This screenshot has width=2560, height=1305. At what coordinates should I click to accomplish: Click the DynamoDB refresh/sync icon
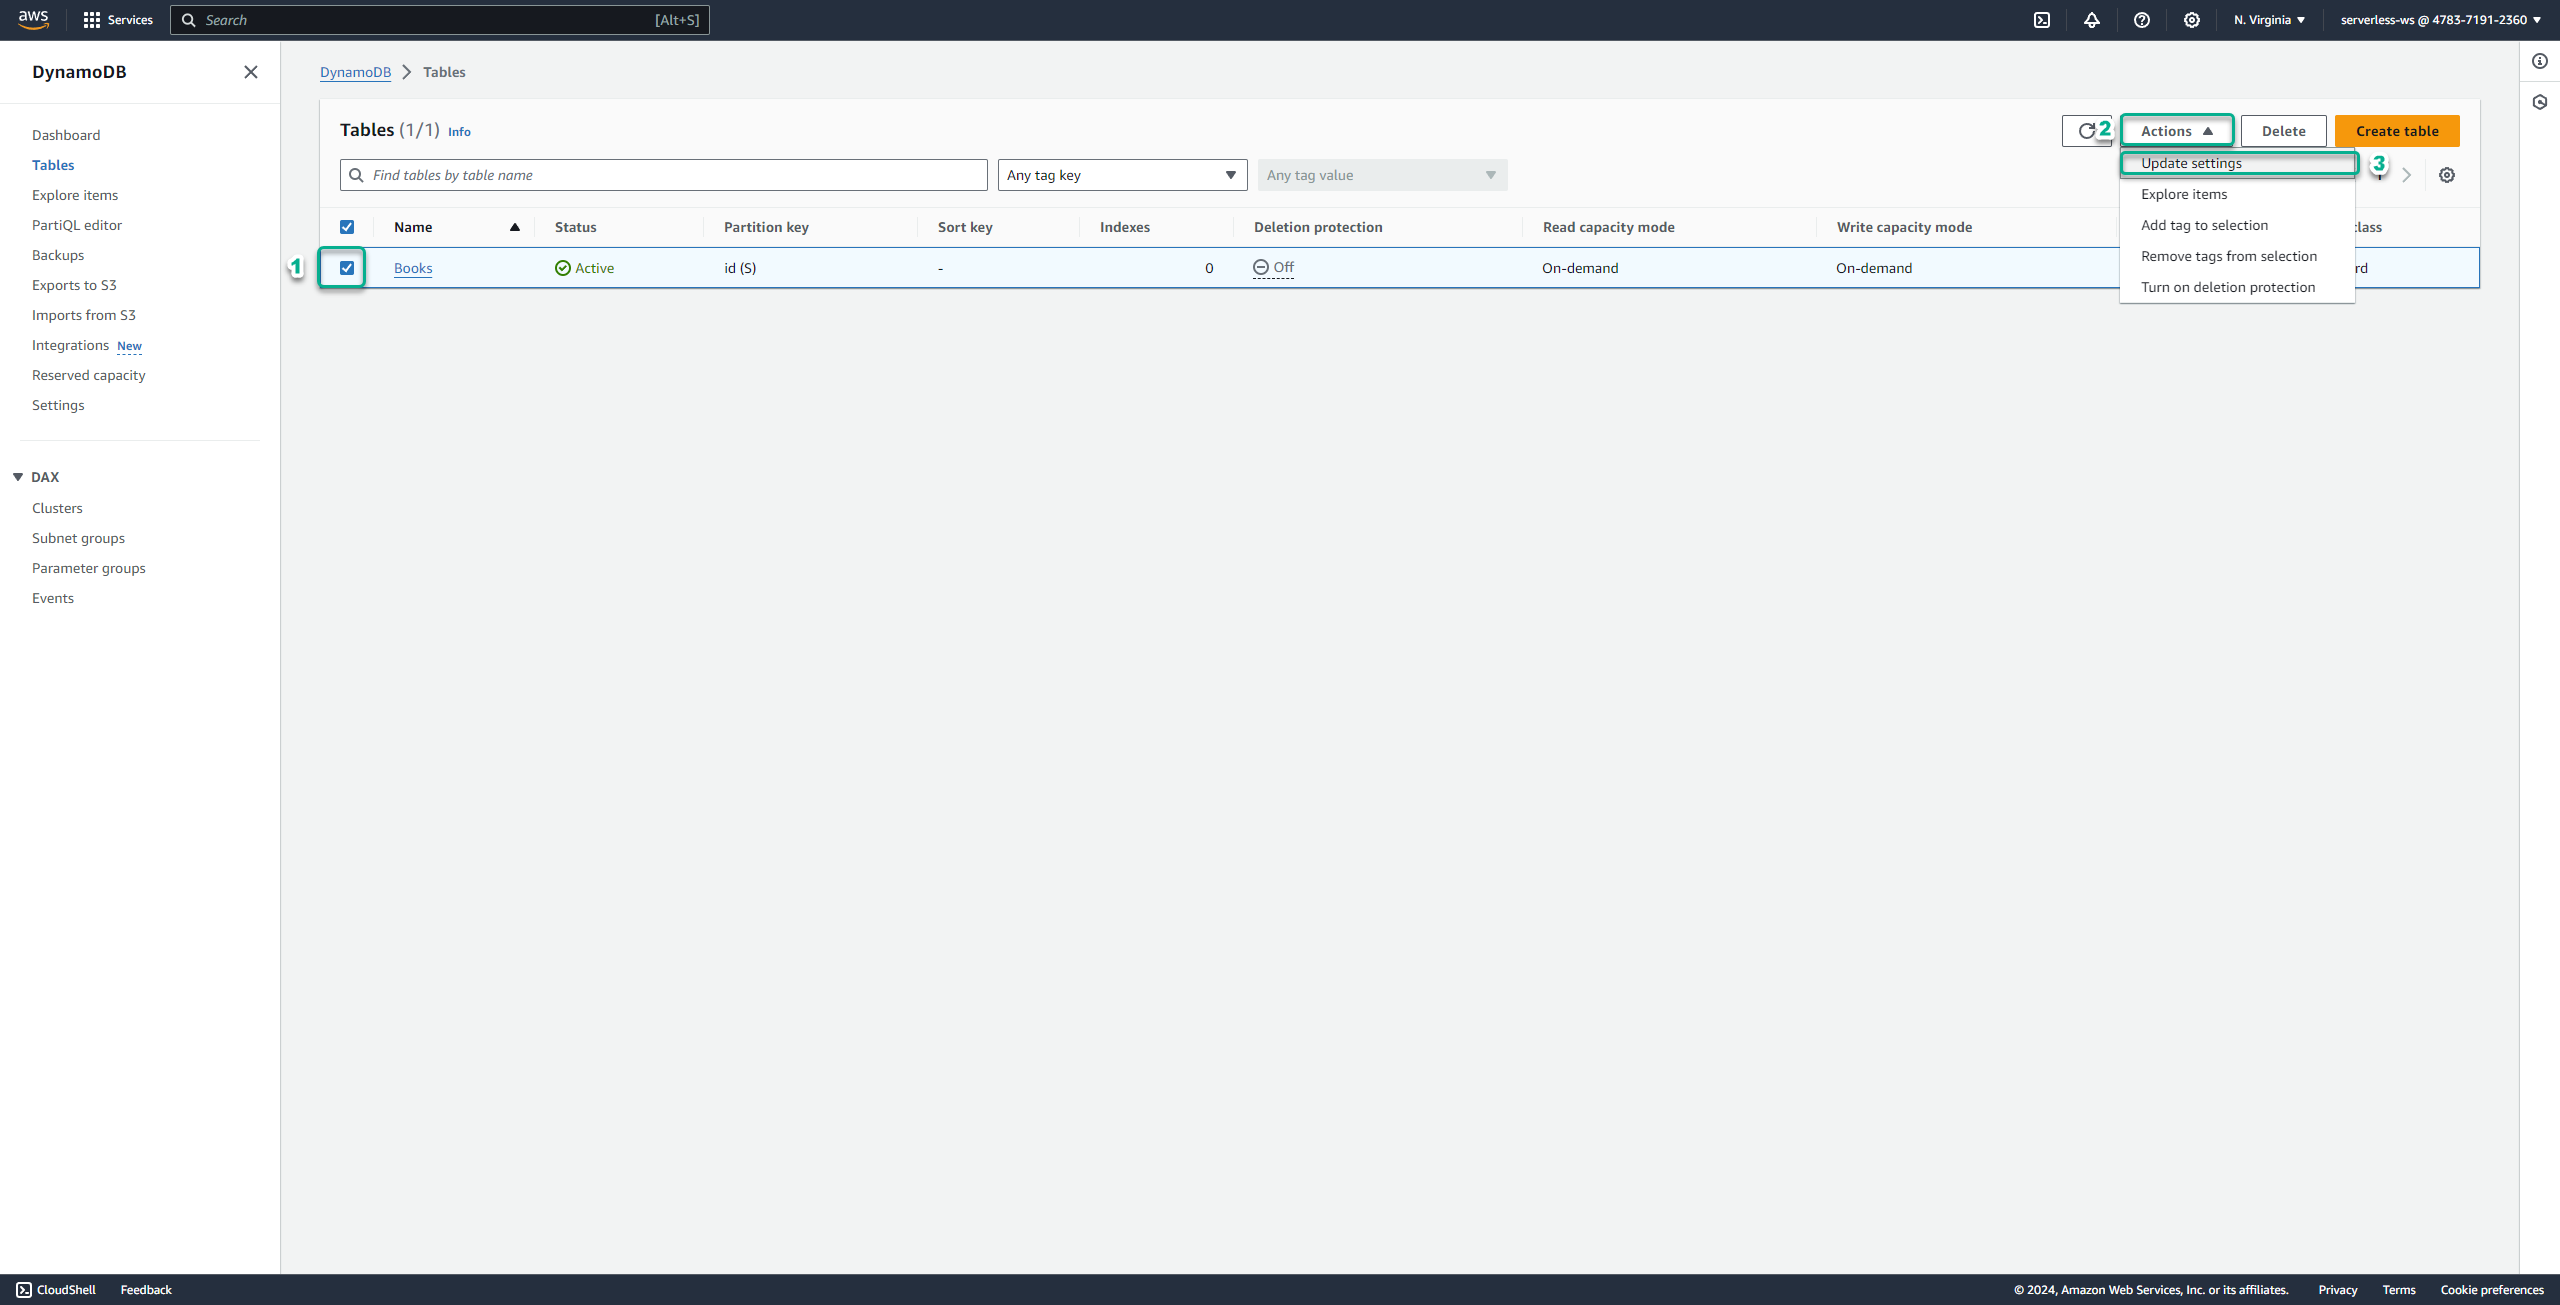point(2086,130)
